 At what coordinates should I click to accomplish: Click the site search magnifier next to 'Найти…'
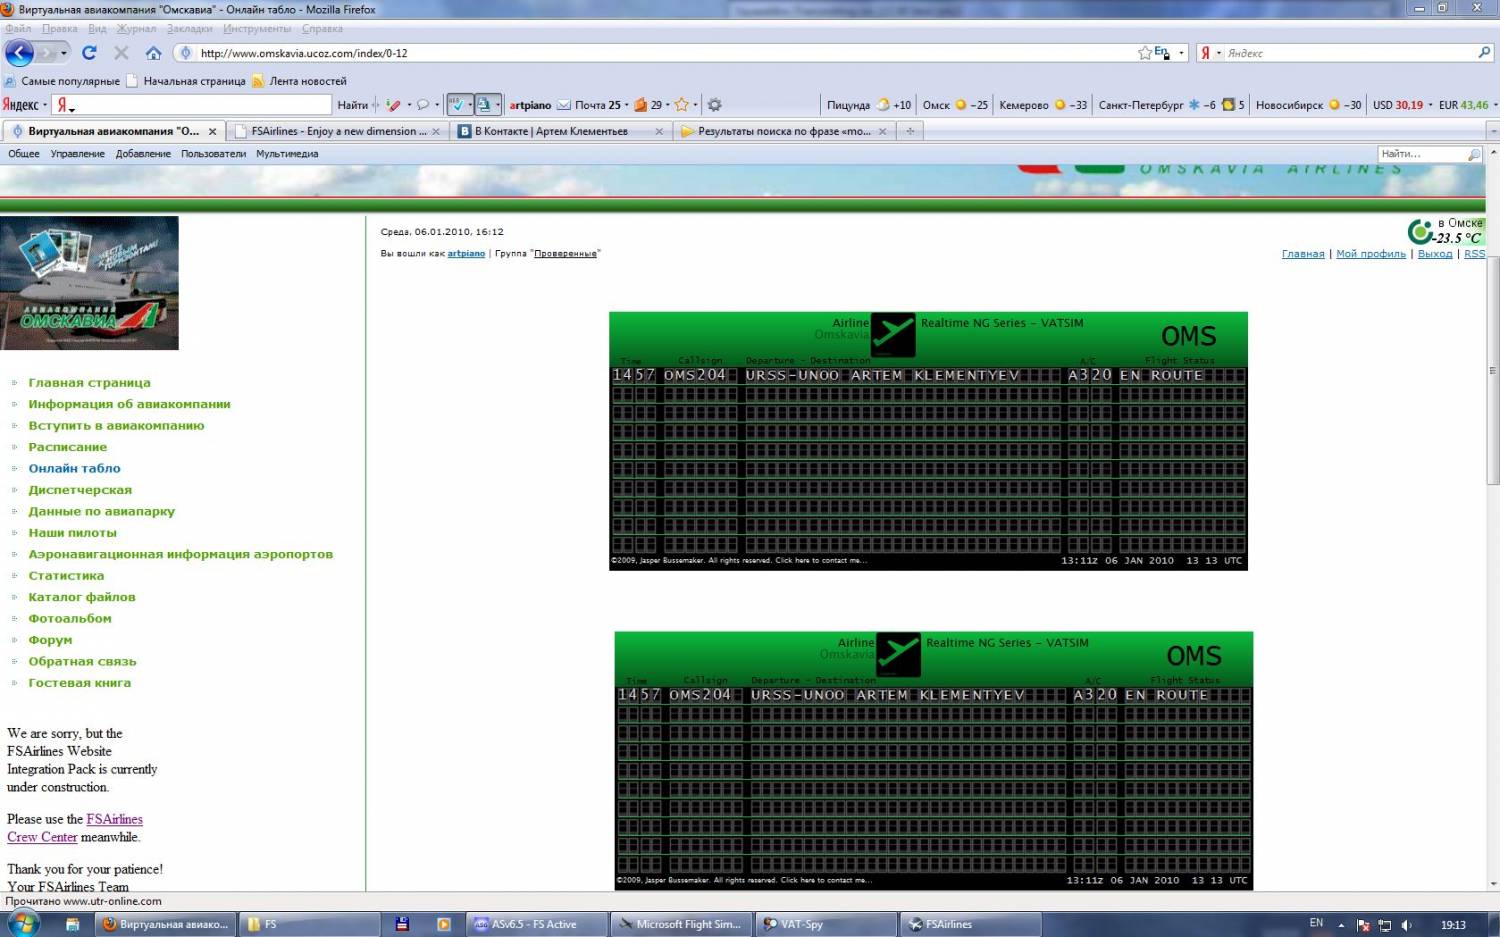pyautogui.click(x=1474, y=154)
